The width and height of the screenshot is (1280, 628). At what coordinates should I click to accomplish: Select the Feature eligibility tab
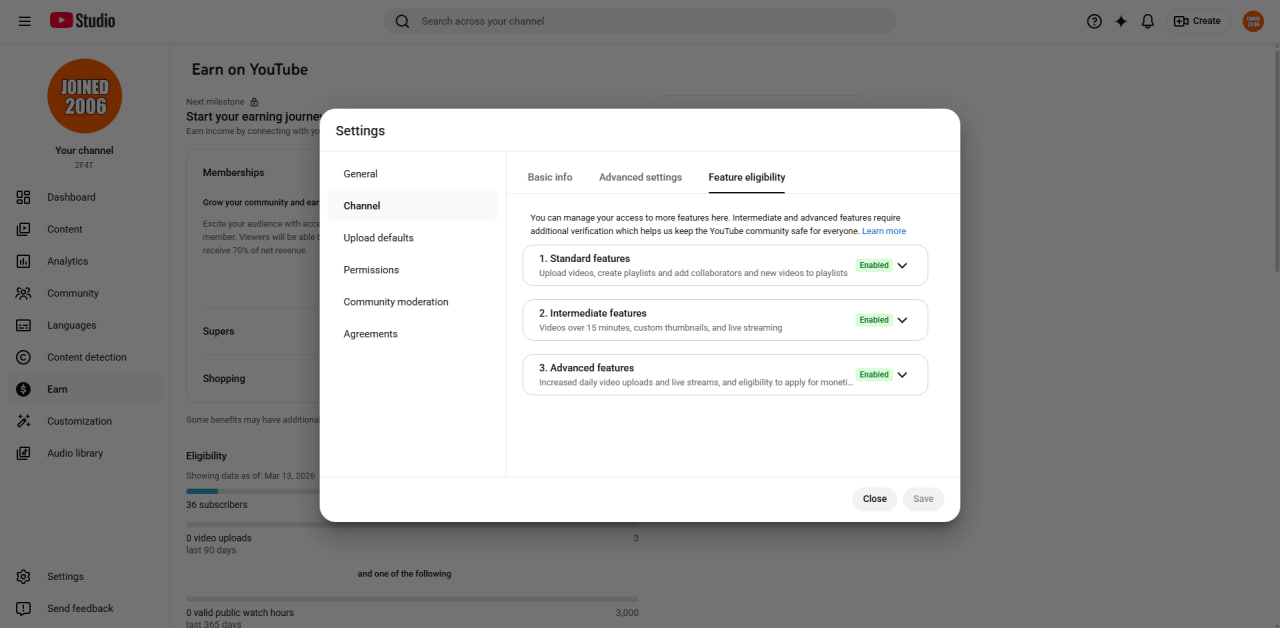(747, 177)
